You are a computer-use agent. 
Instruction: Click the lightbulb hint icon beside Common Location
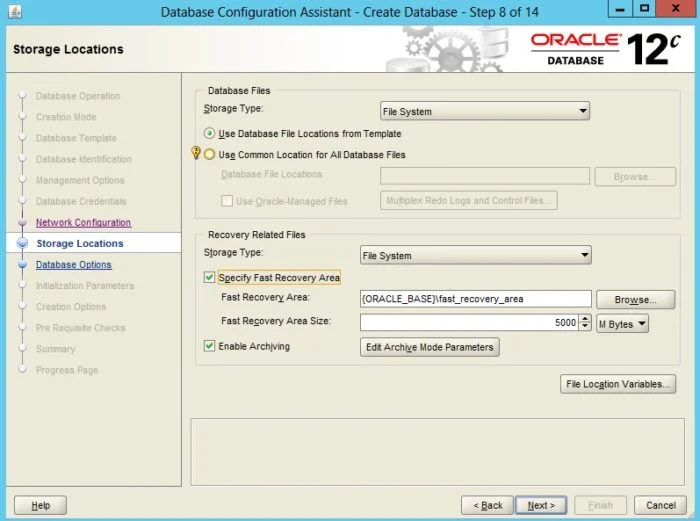click(x=196, y=153)
